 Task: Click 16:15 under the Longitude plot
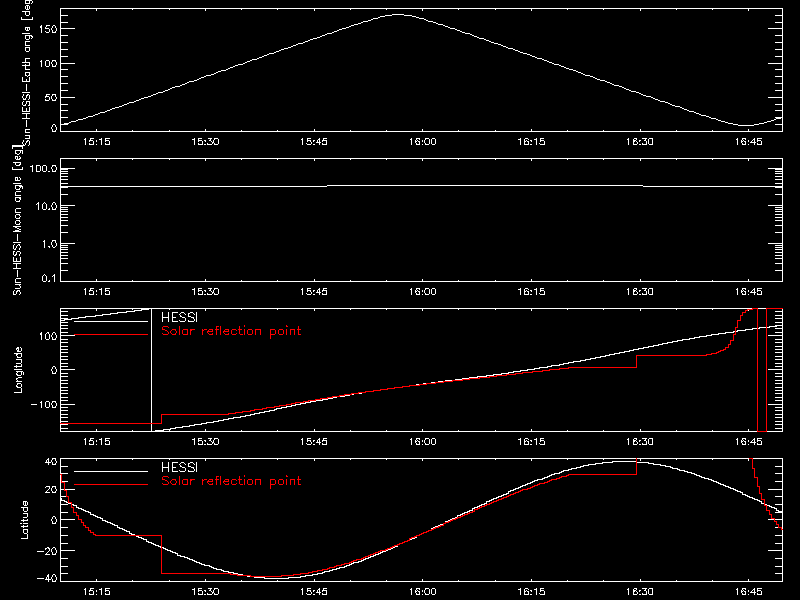(531, 442)
